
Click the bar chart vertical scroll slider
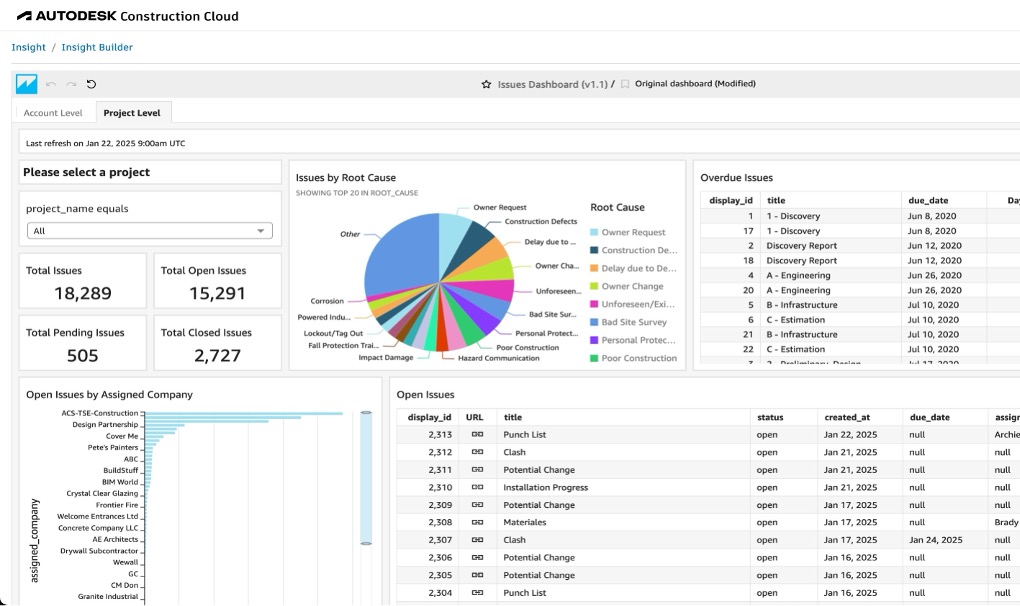point(366,478)
